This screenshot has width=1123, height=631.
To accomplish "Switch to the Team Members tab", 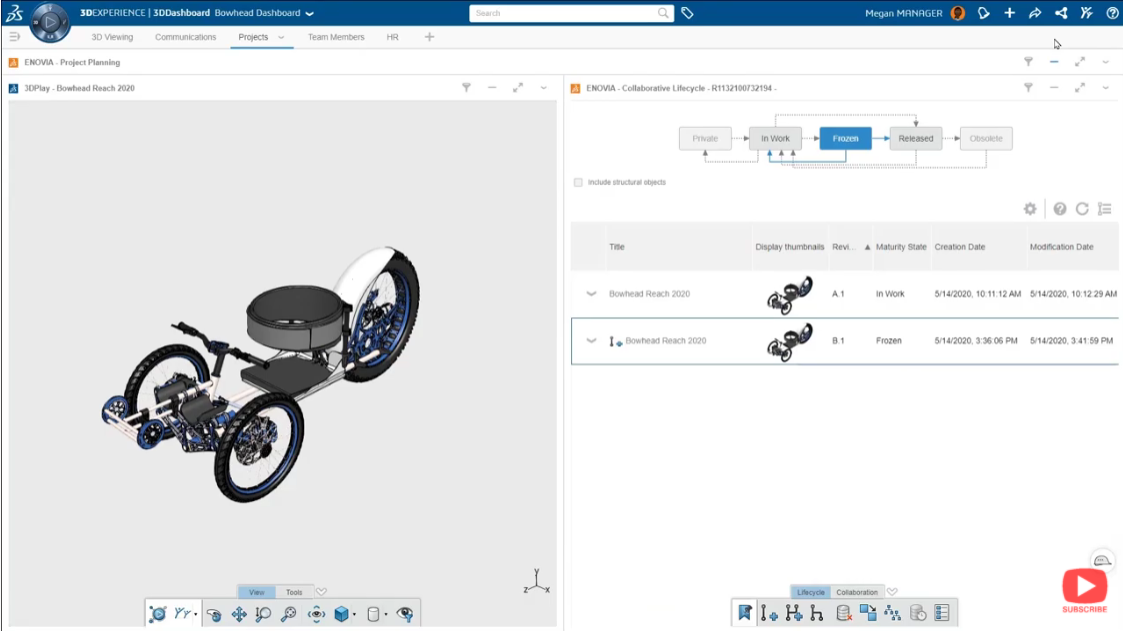I will [336, 37].
